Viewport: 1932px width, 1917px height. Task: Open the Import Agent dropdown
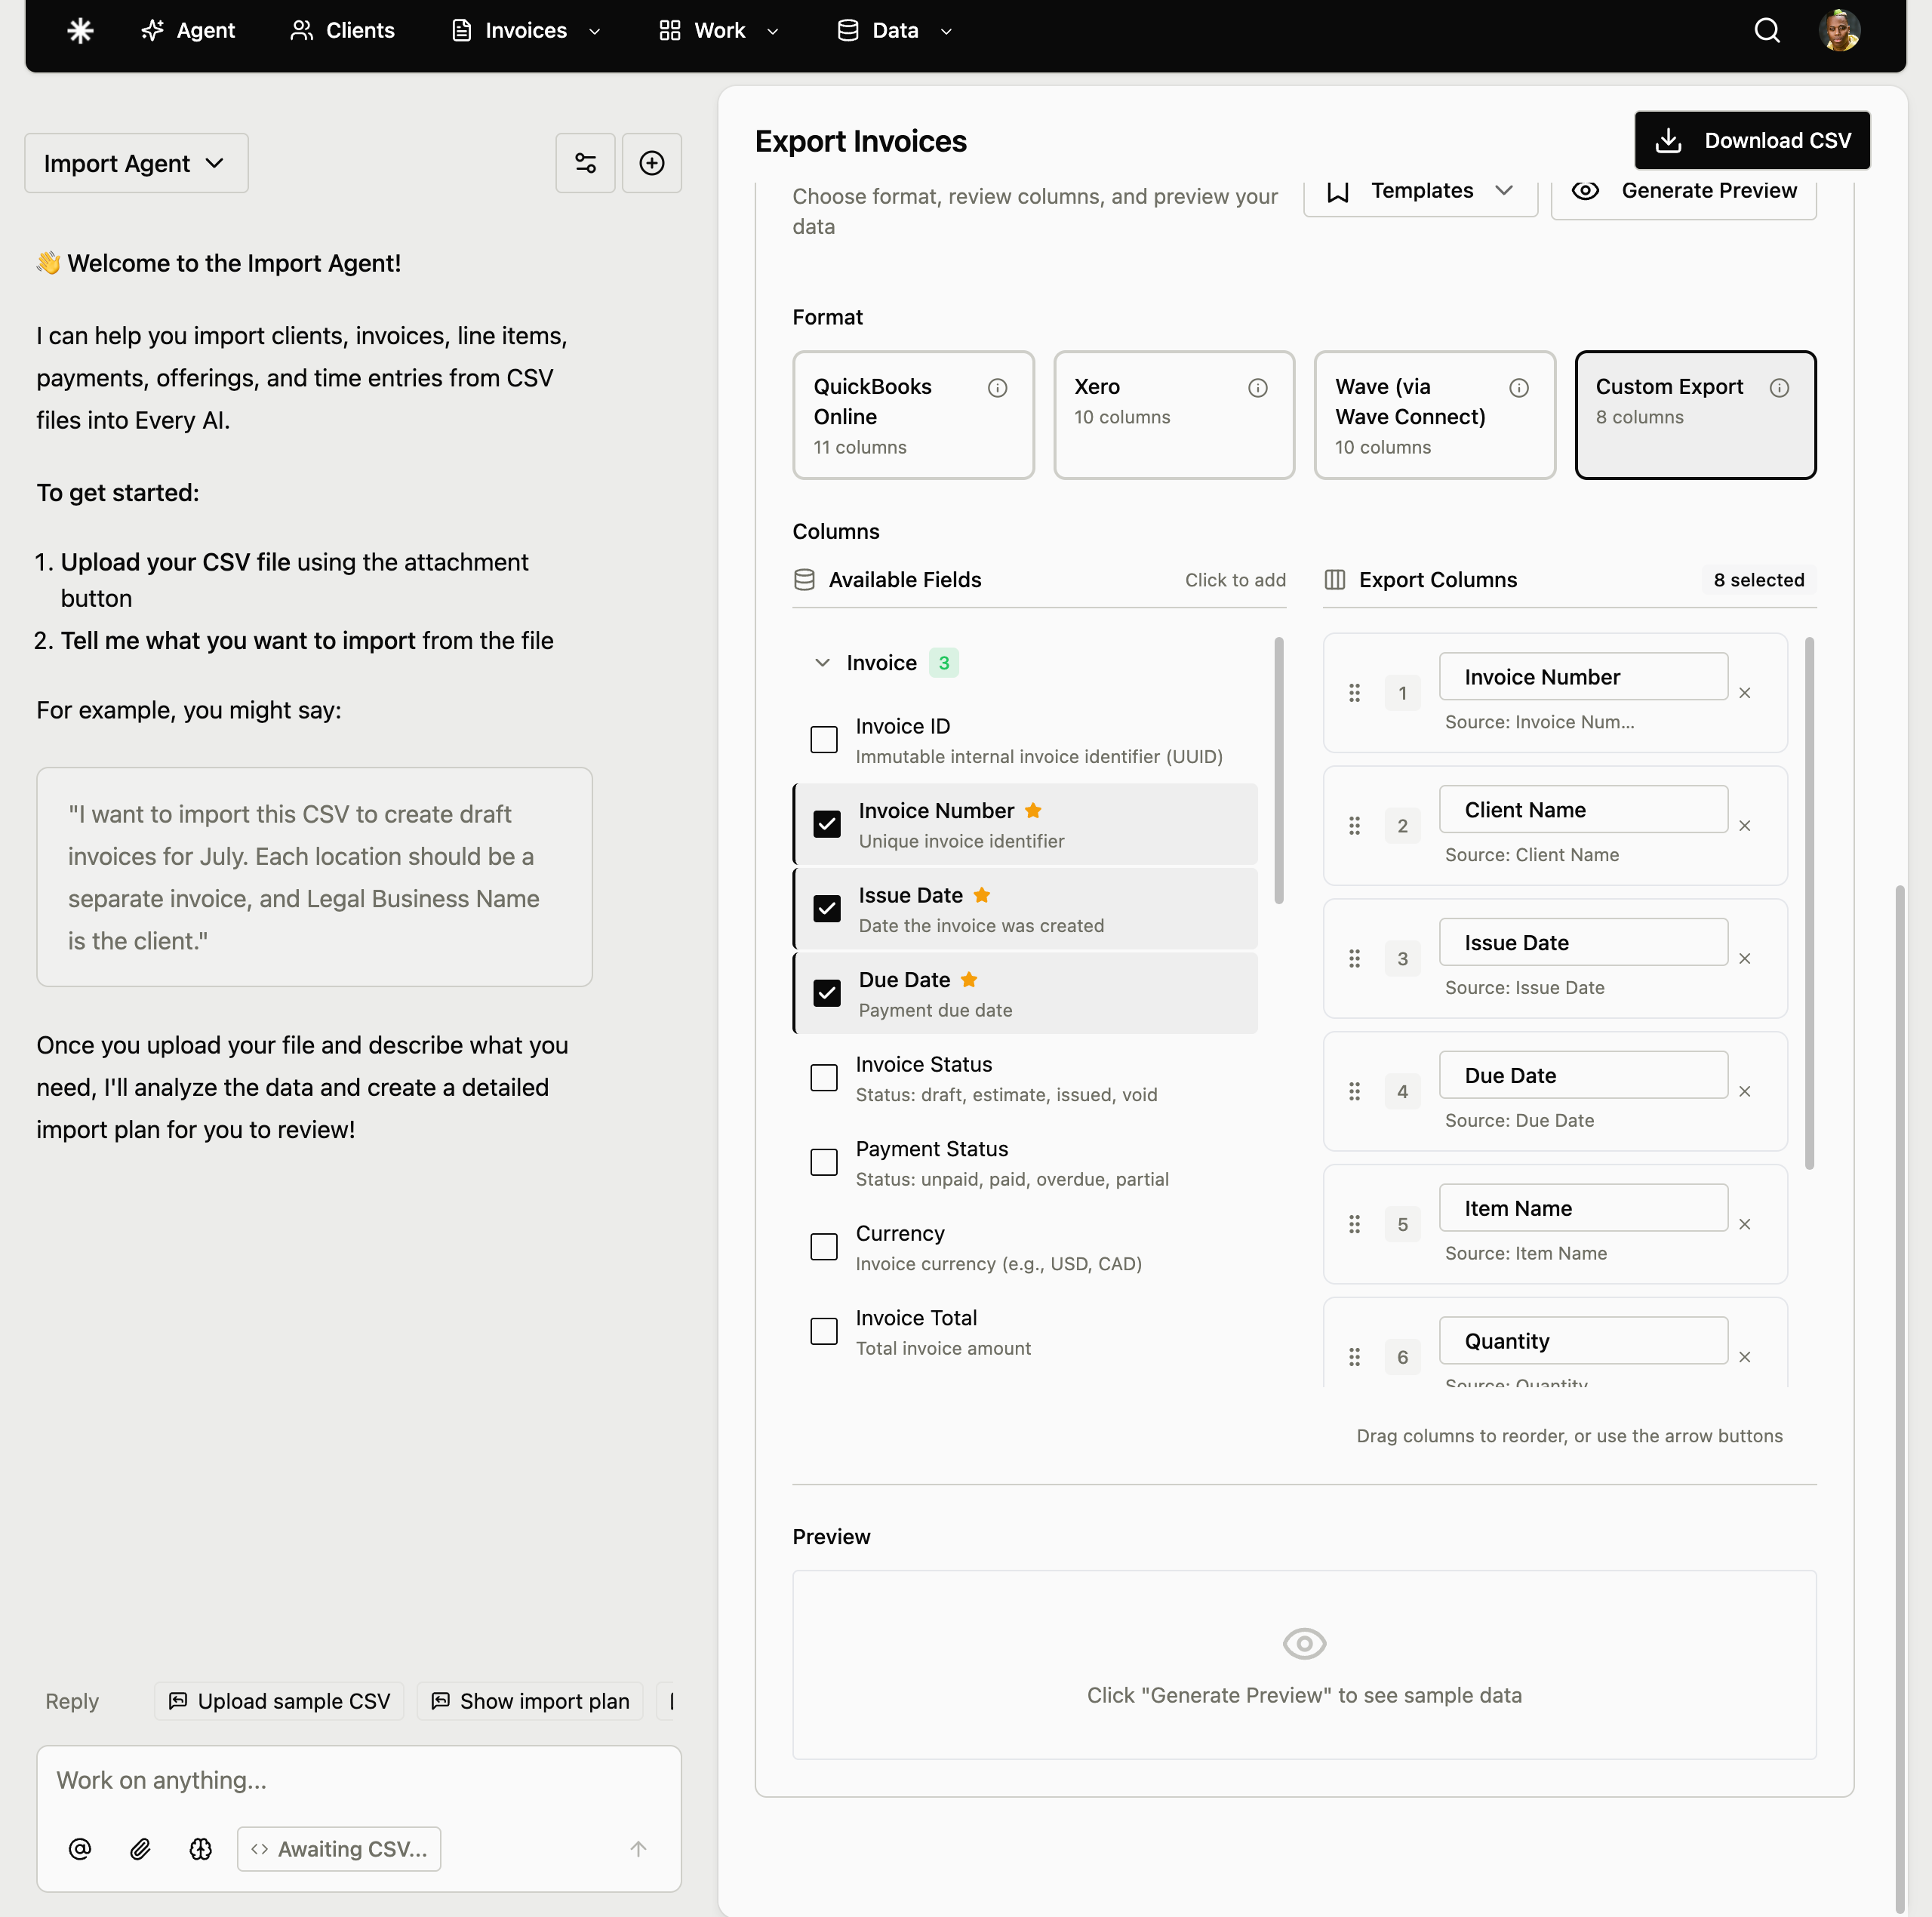(x=135, y=162)
